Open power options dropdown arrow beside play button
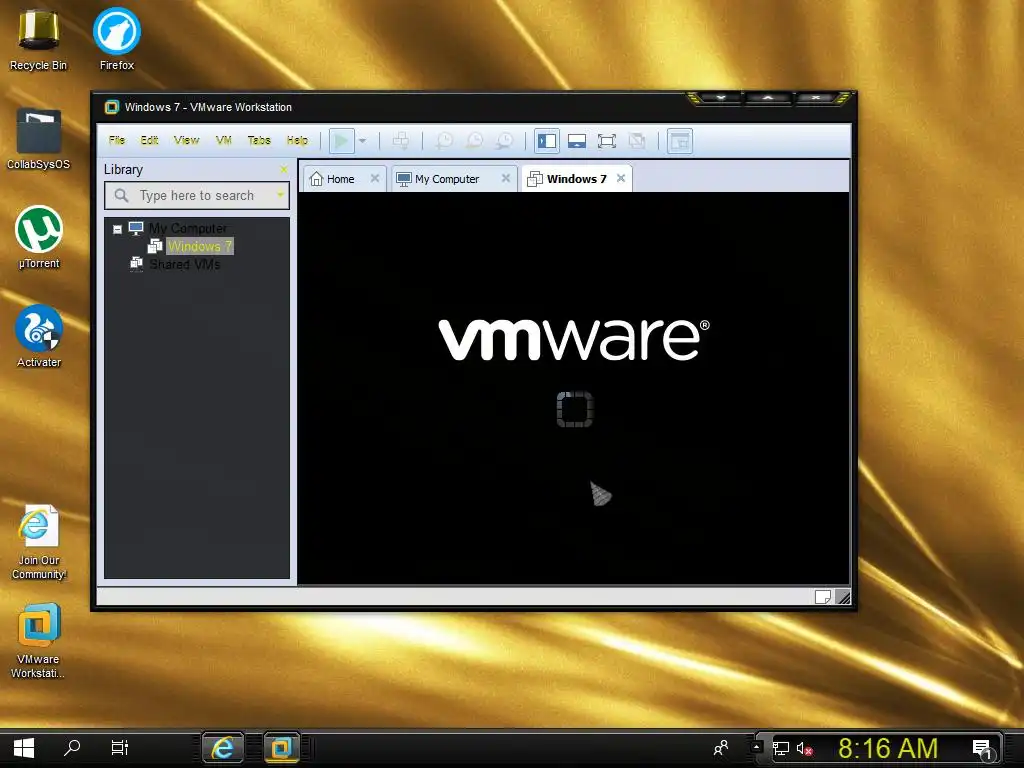 point(362,141)
